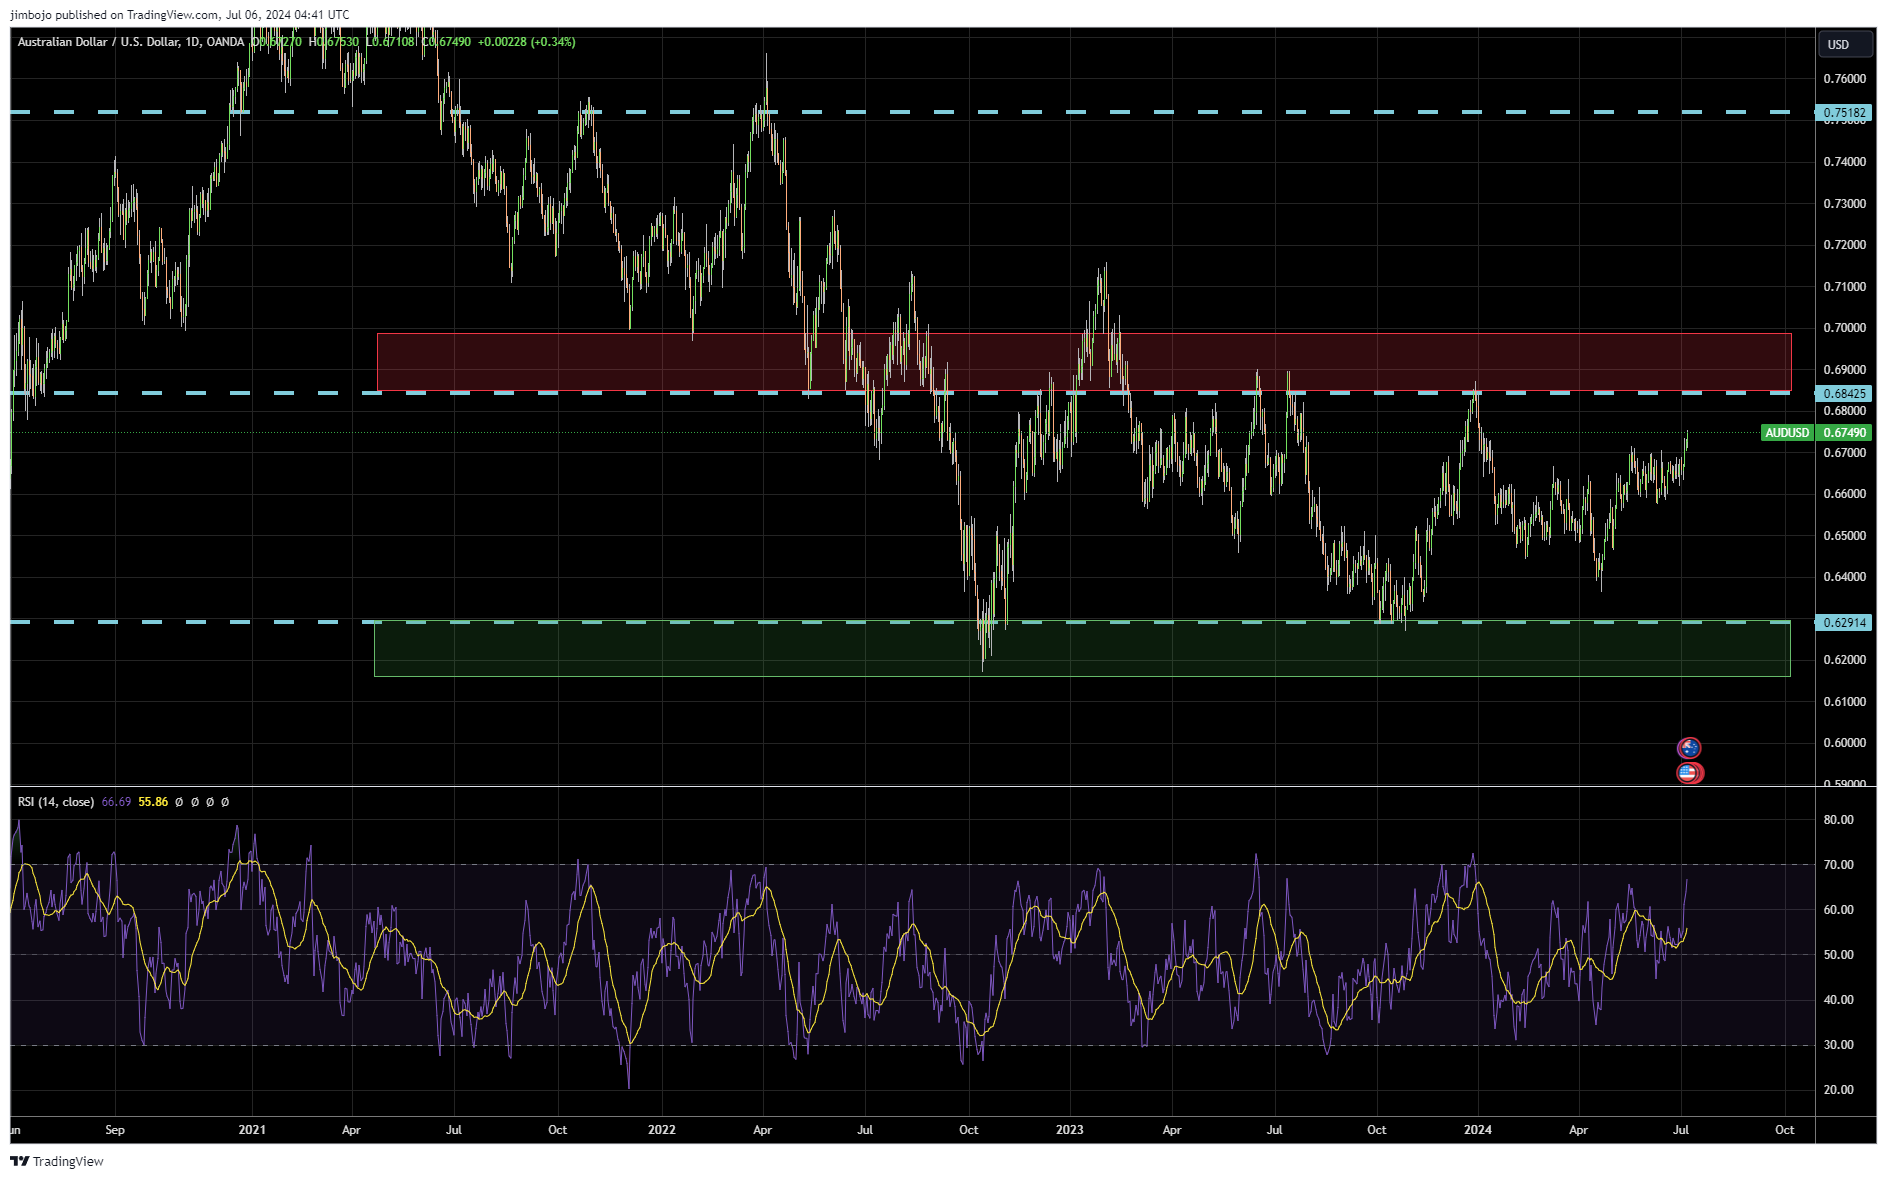The image size is (1887, 1179).
Task: Click the TradingView logo at bottom left
Action: [57, 1161]
